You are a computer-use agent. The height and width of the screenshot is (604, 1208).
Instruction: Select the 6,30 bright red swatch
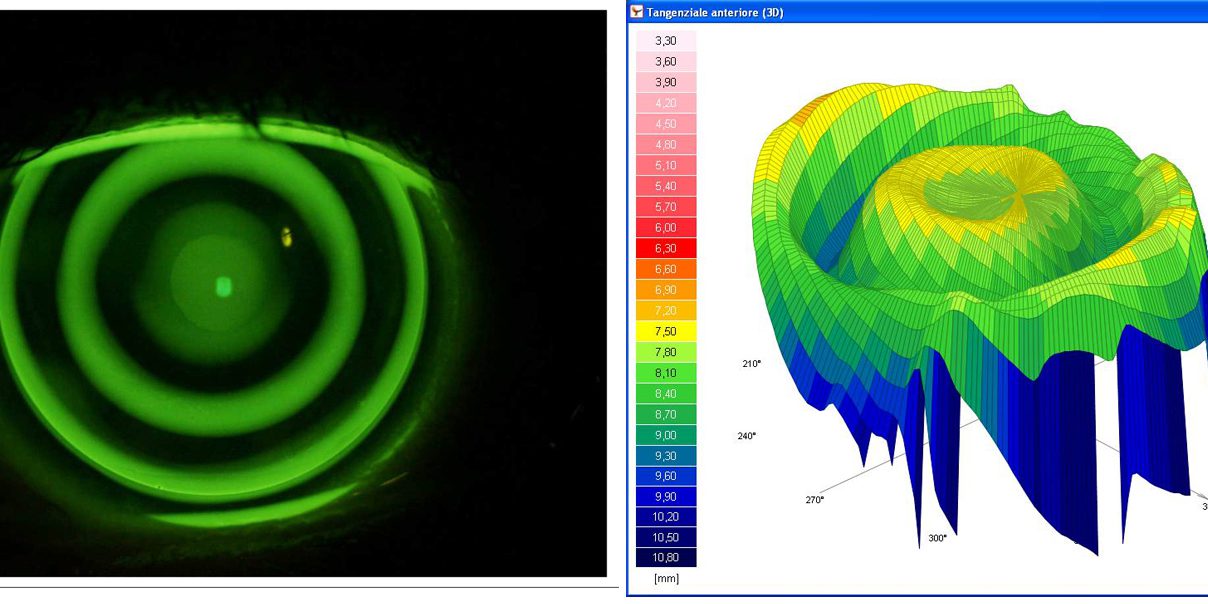pyautogui.click(x=665, y=248)
